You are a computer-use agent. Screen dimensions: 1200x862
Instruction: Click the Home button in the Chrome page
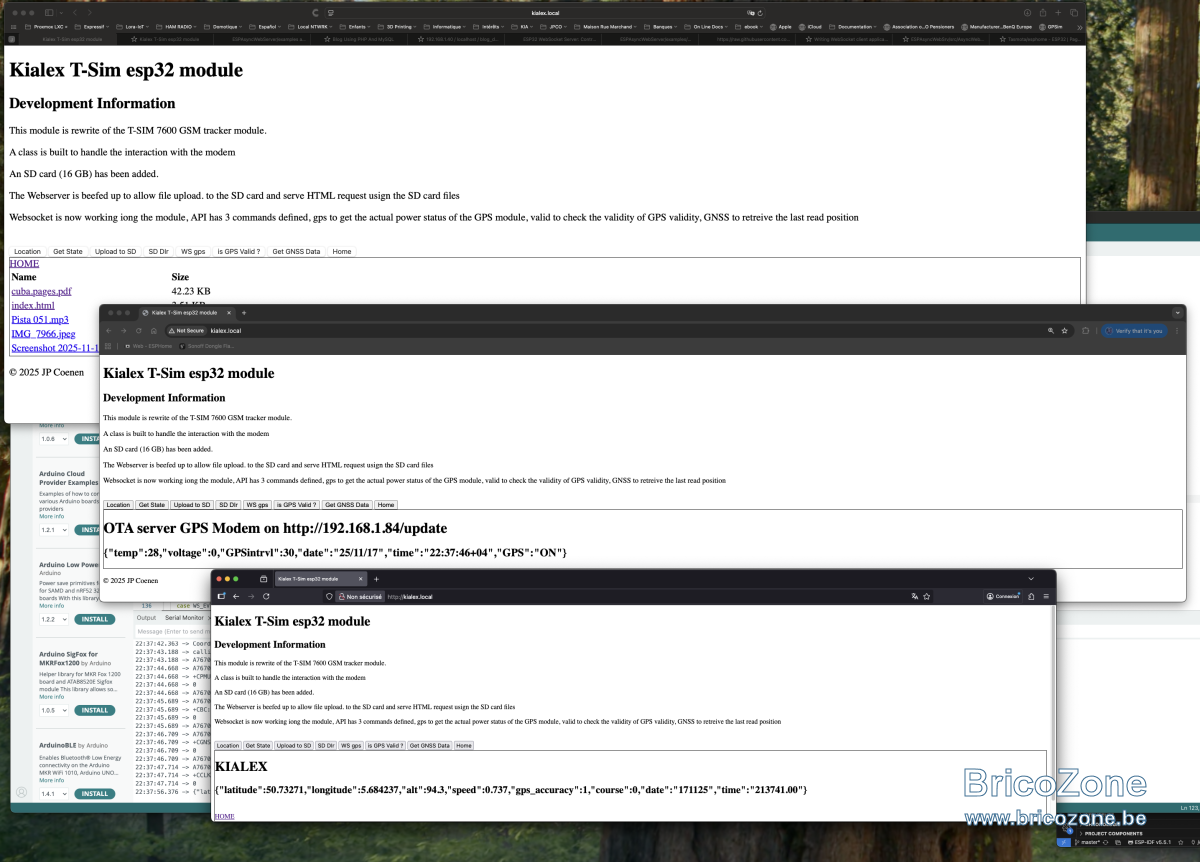(386, 505)
